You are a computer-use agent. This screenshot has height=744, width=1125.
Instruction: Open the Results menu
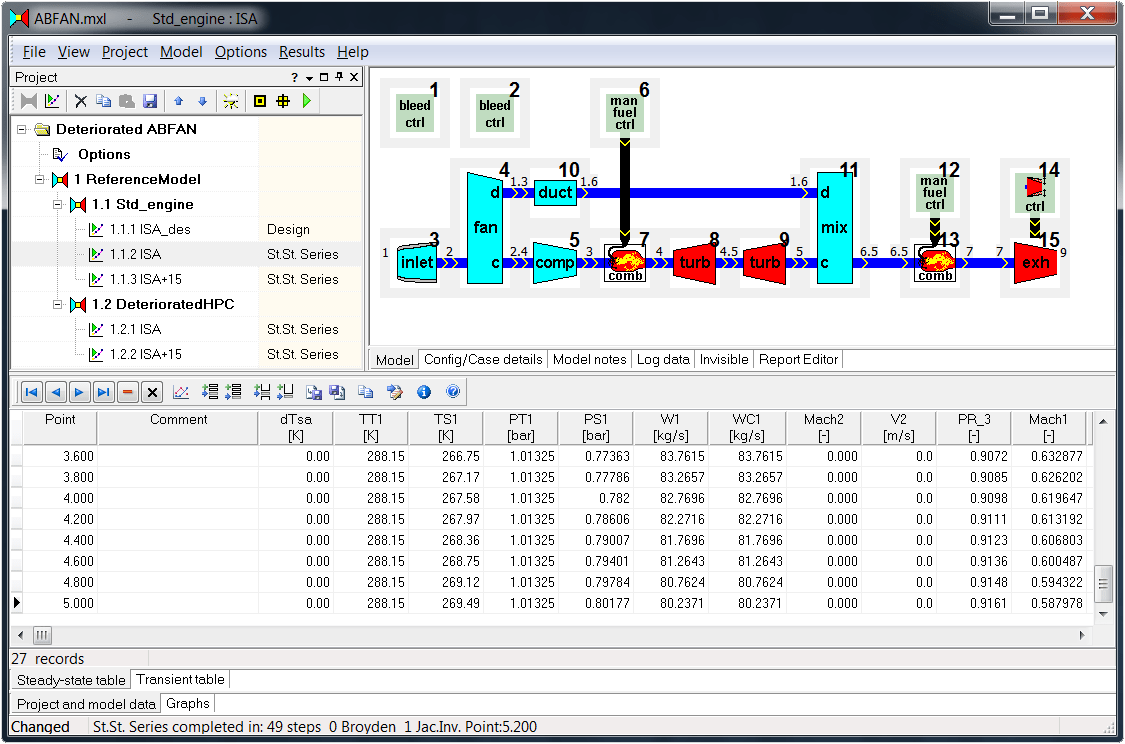pos(301,52)
